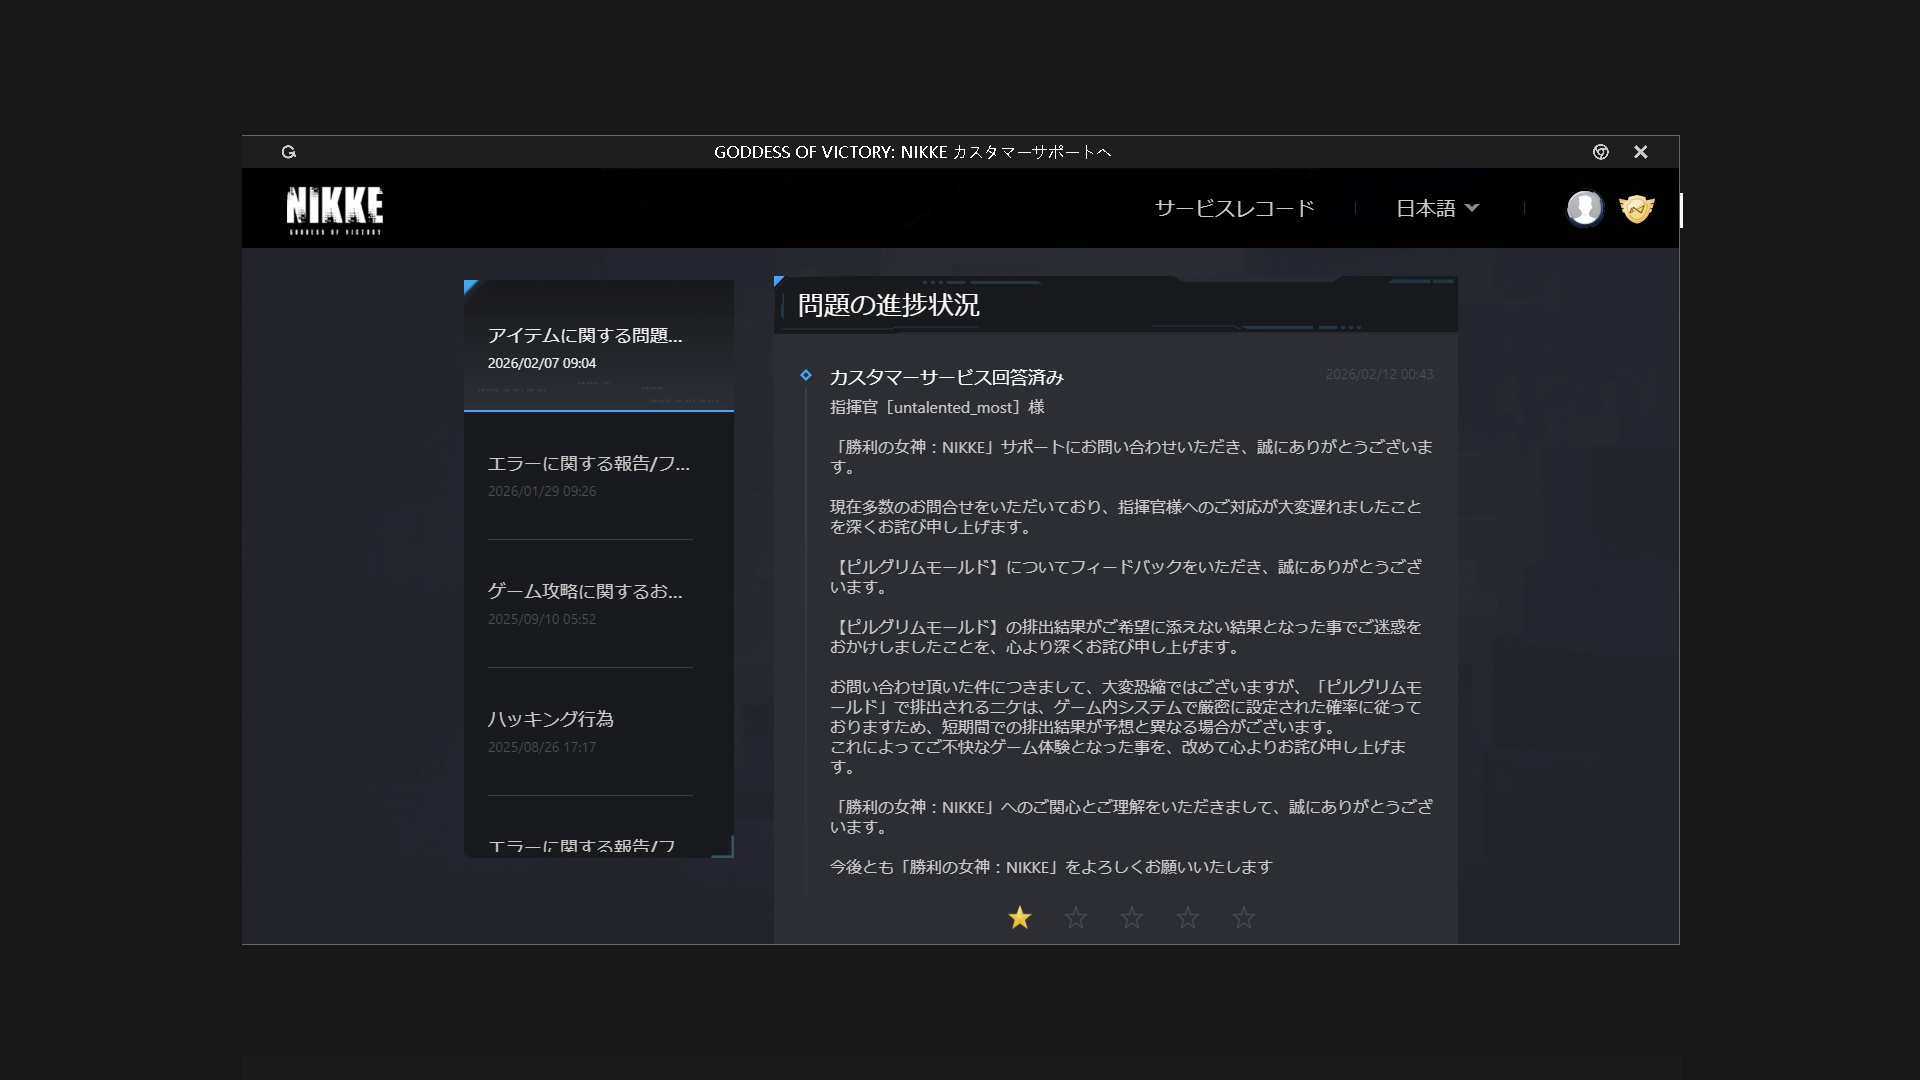This screenshot has width=1920, height=1080.
Task: Open サービスレコード menu item
Action: (x=1234, y=208)
